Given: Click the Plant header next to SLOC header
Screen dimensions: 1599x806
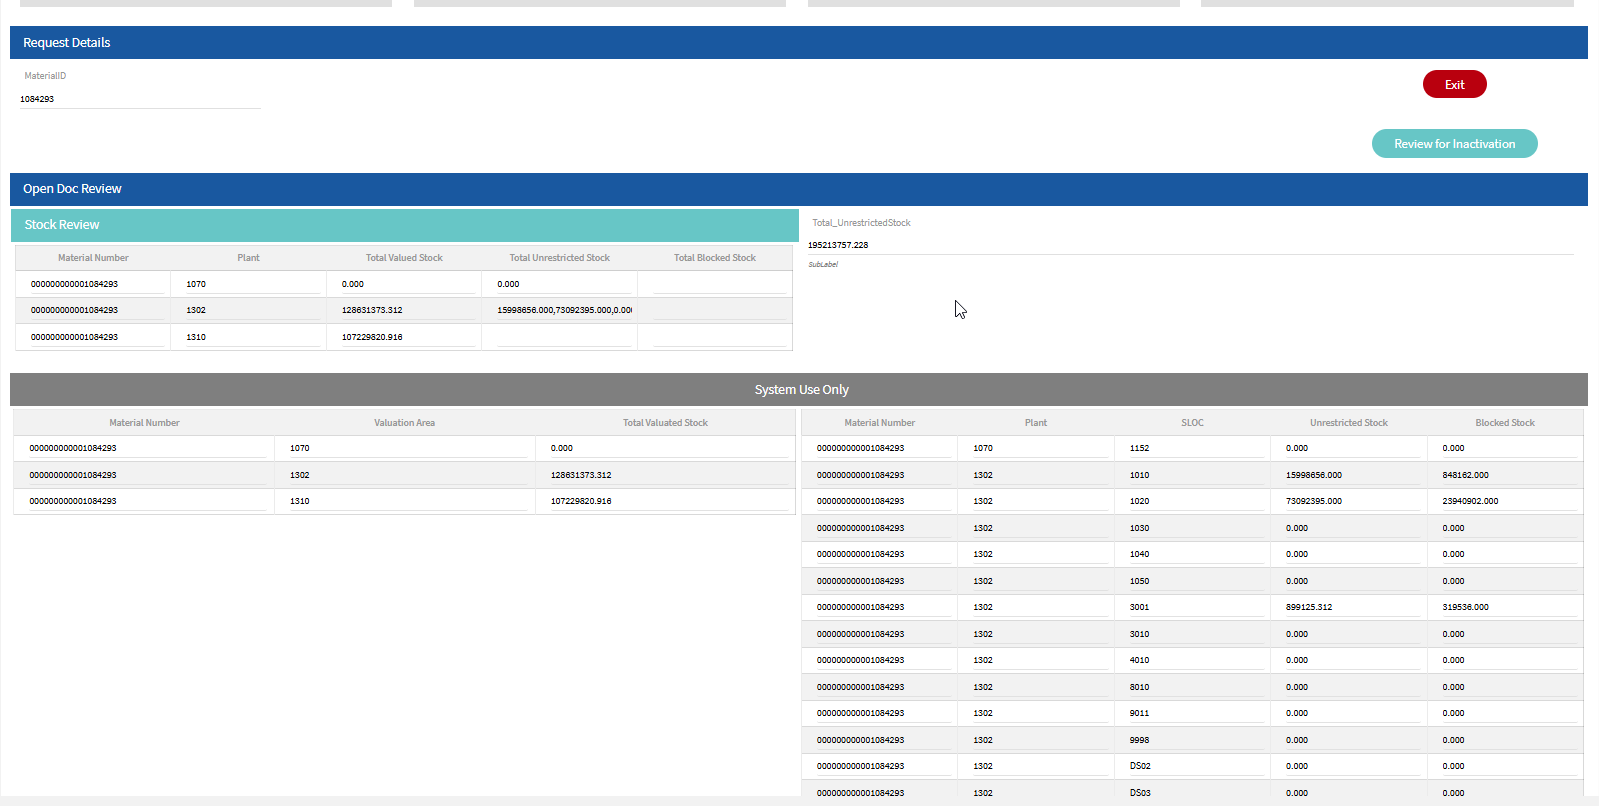Looking at the screenshot, I should (x=1036, y=423).
